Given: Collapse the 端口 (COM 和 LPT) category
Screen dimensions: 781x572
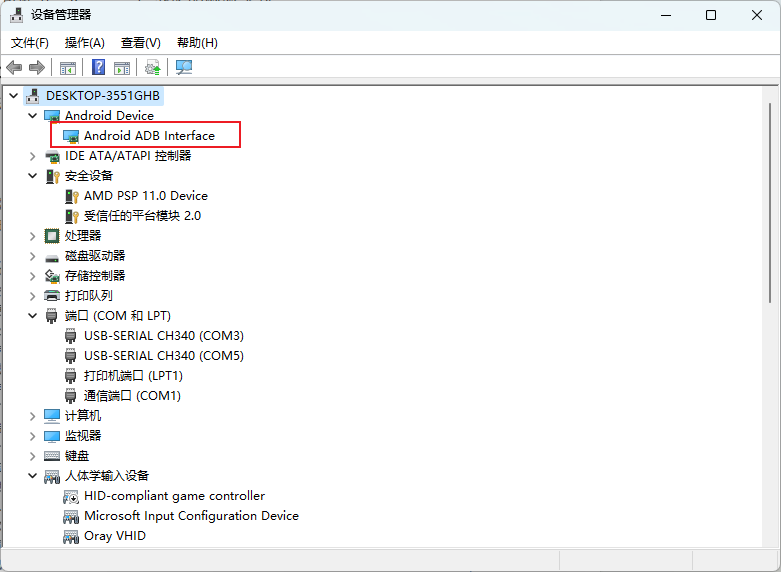Looking at the screenshot, I should pyautogui.click(x=33, y=316).
